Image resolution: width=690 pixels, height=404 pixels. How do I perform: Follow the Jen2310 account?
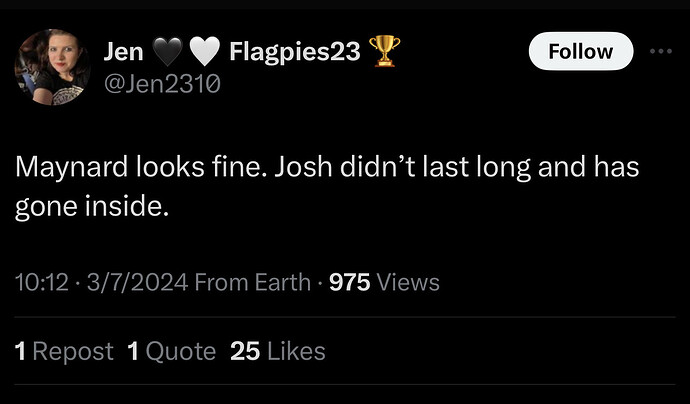tap(580, 51)
